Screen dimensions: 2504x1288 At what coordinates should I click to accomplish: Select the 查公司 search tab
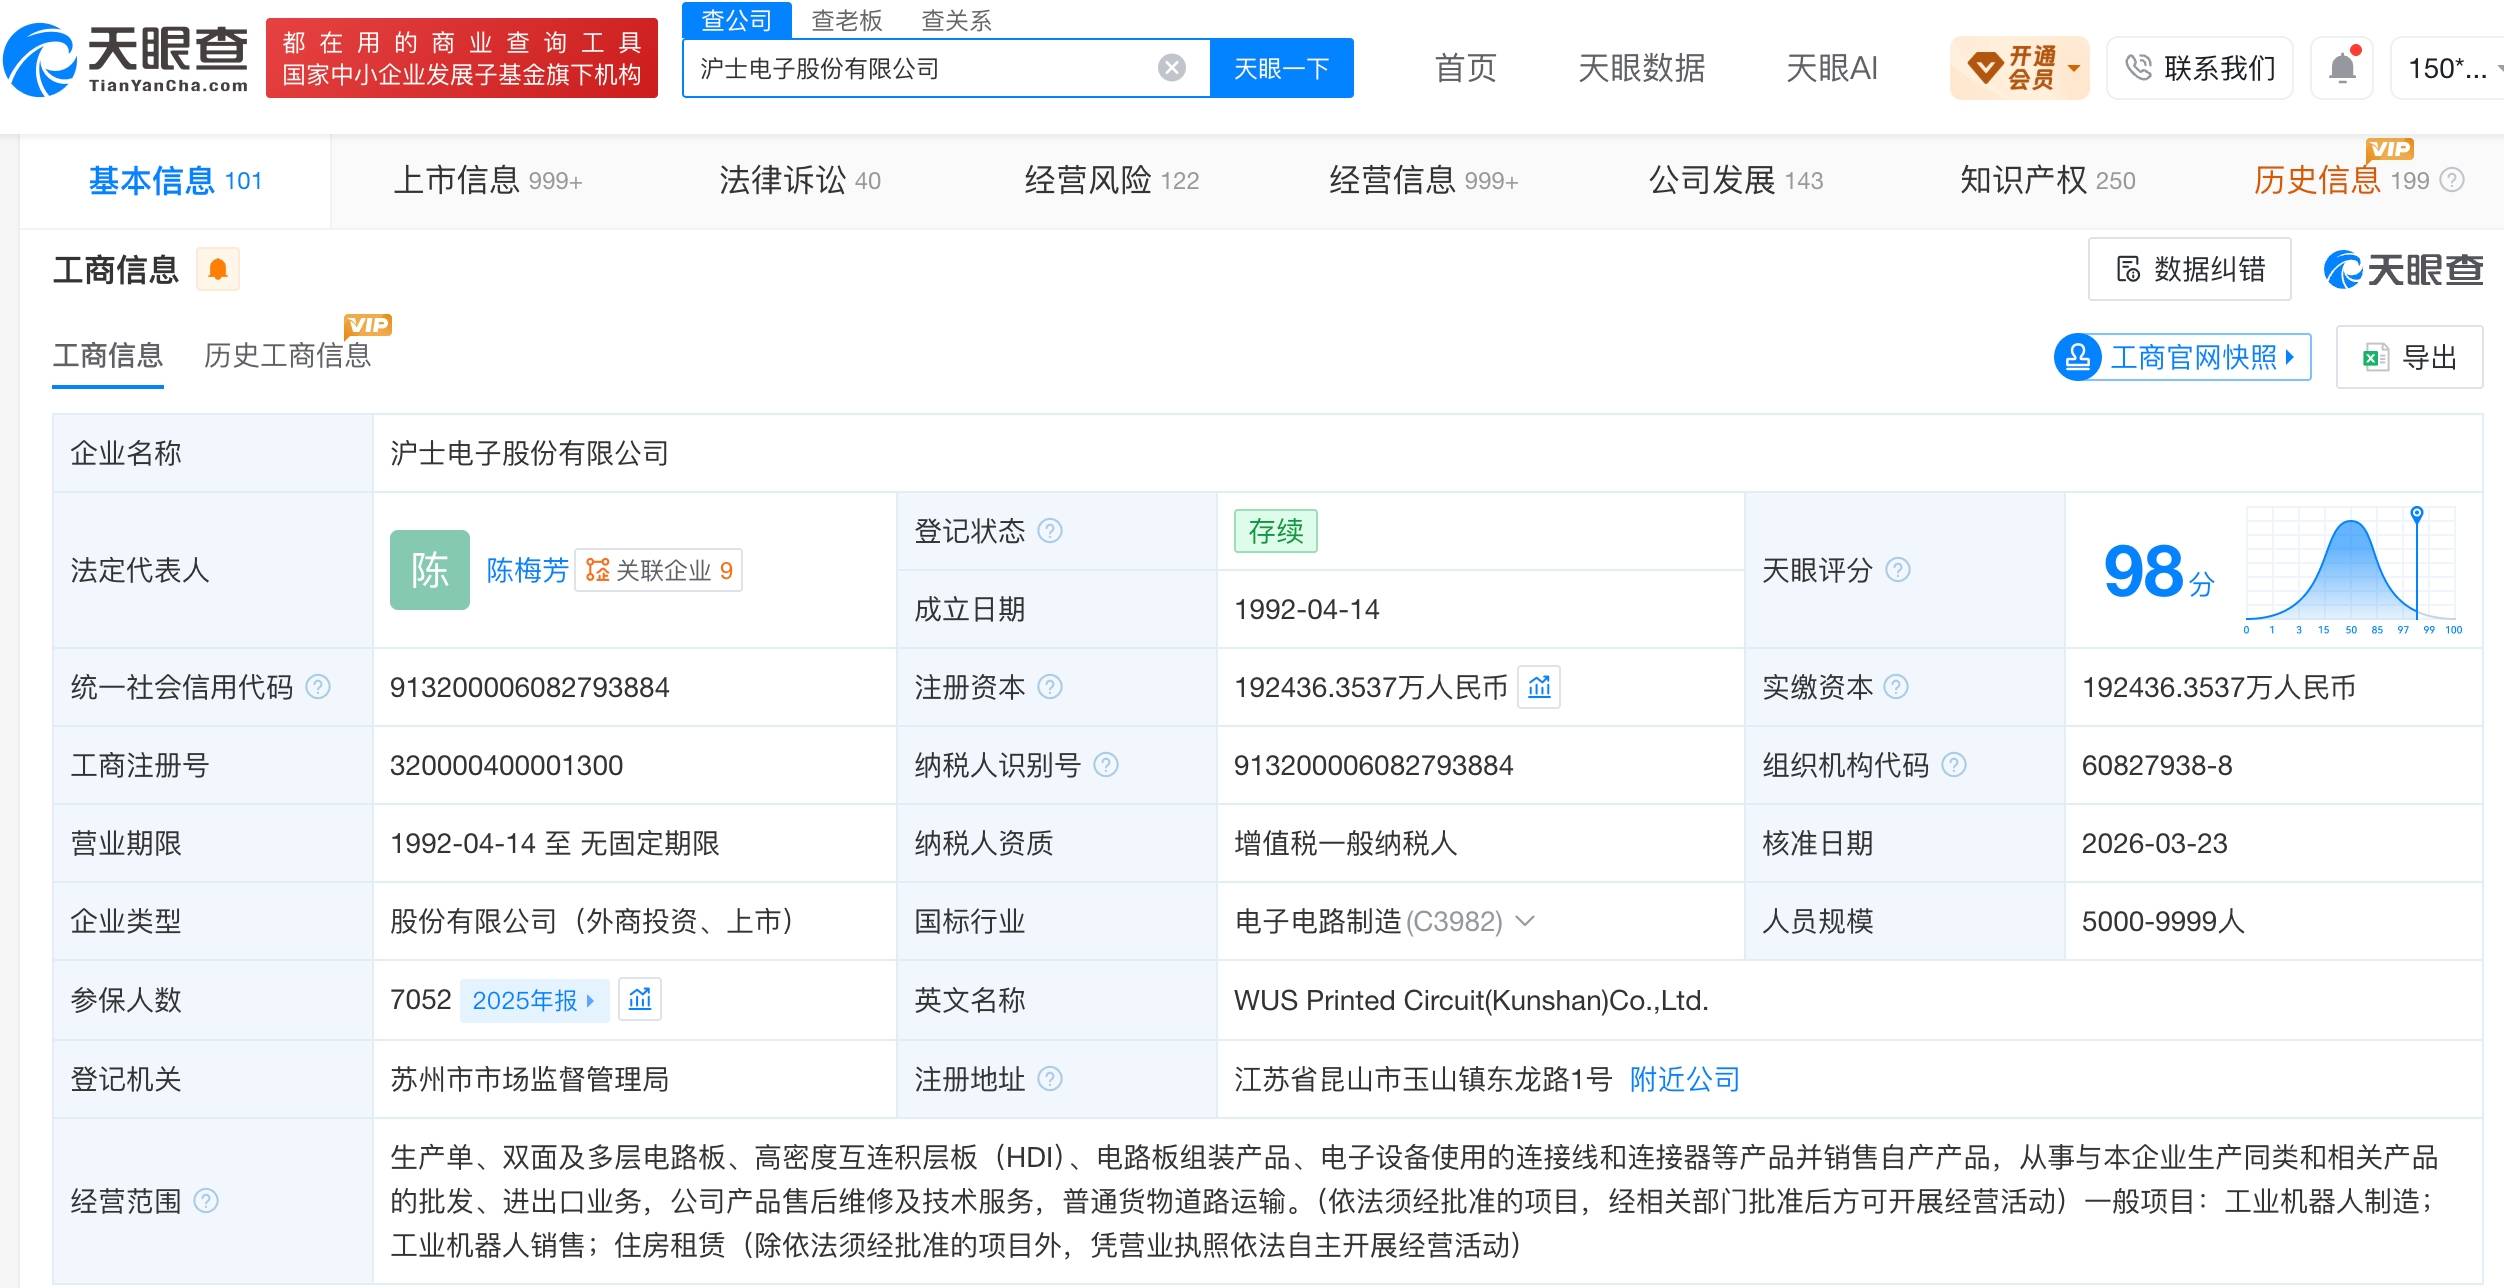(736, 20)
